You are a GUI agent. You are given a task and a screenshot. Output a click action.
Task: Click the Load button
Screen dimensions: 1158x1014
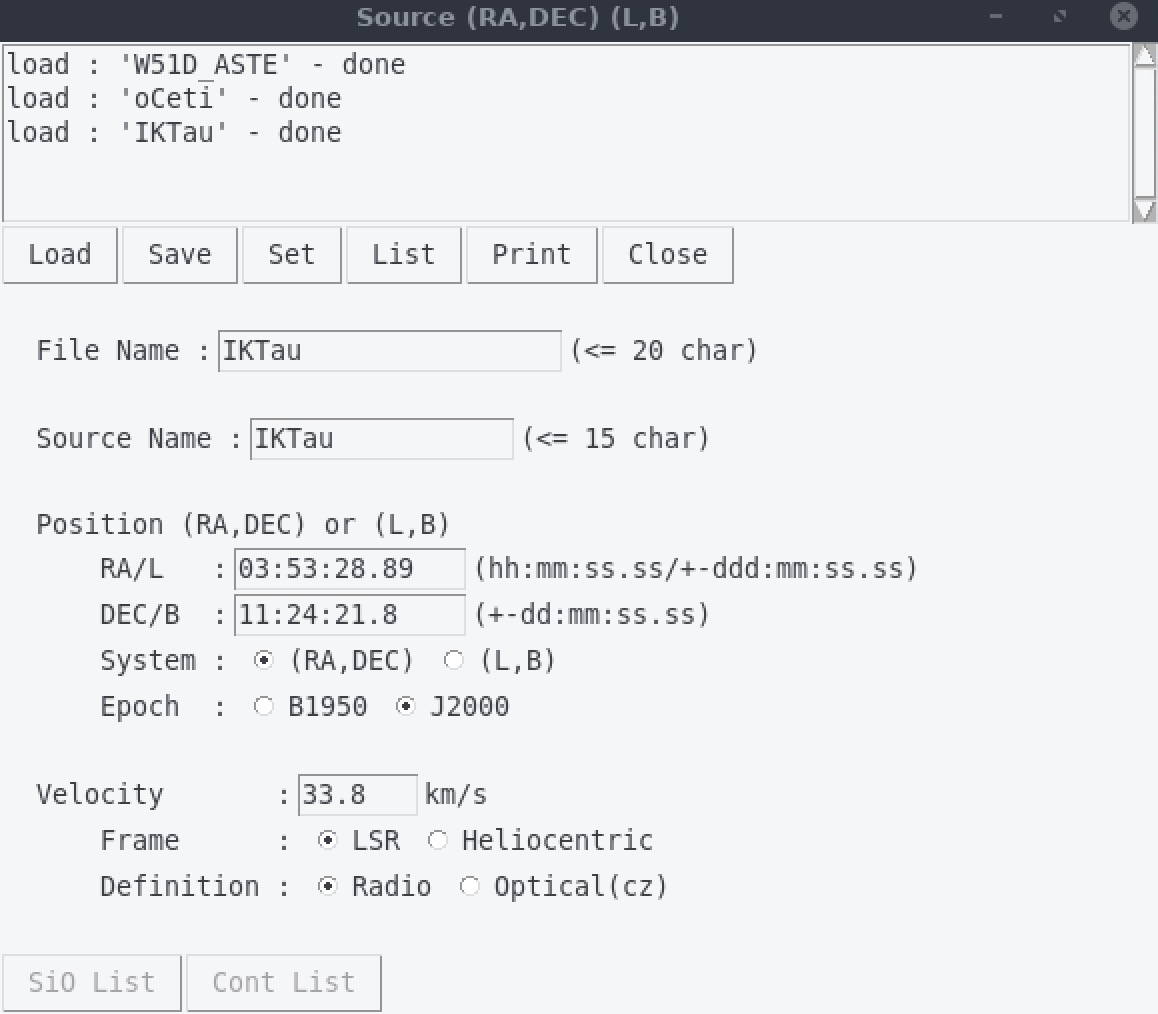(60, 255)
